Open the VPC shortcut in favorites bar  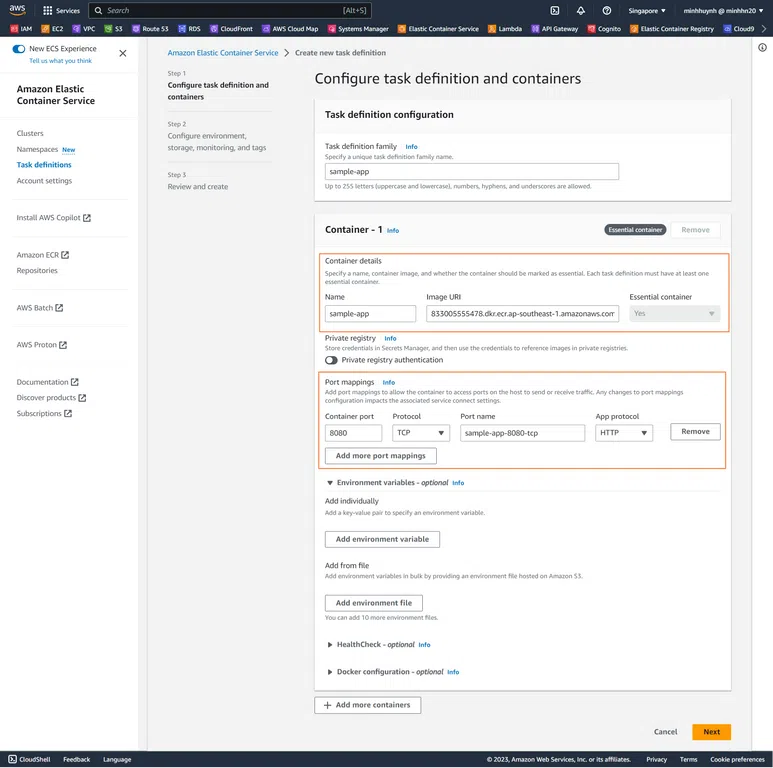84,29
